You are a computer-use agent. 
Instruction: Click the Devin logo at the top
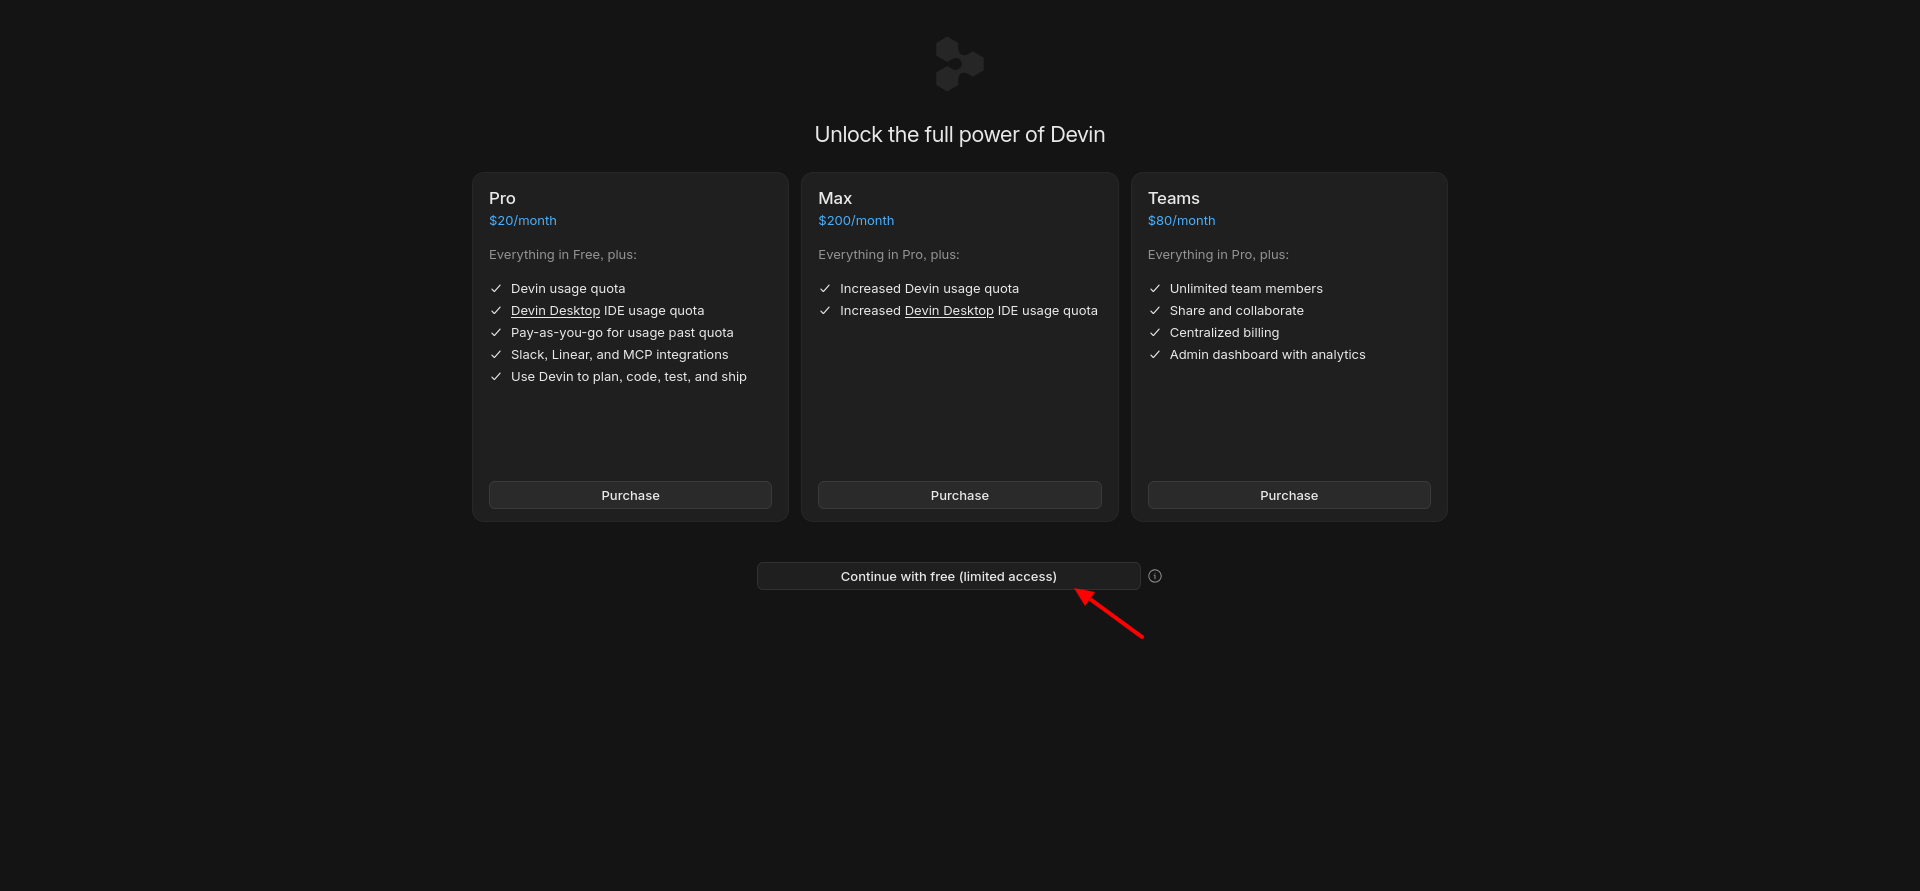959,64
